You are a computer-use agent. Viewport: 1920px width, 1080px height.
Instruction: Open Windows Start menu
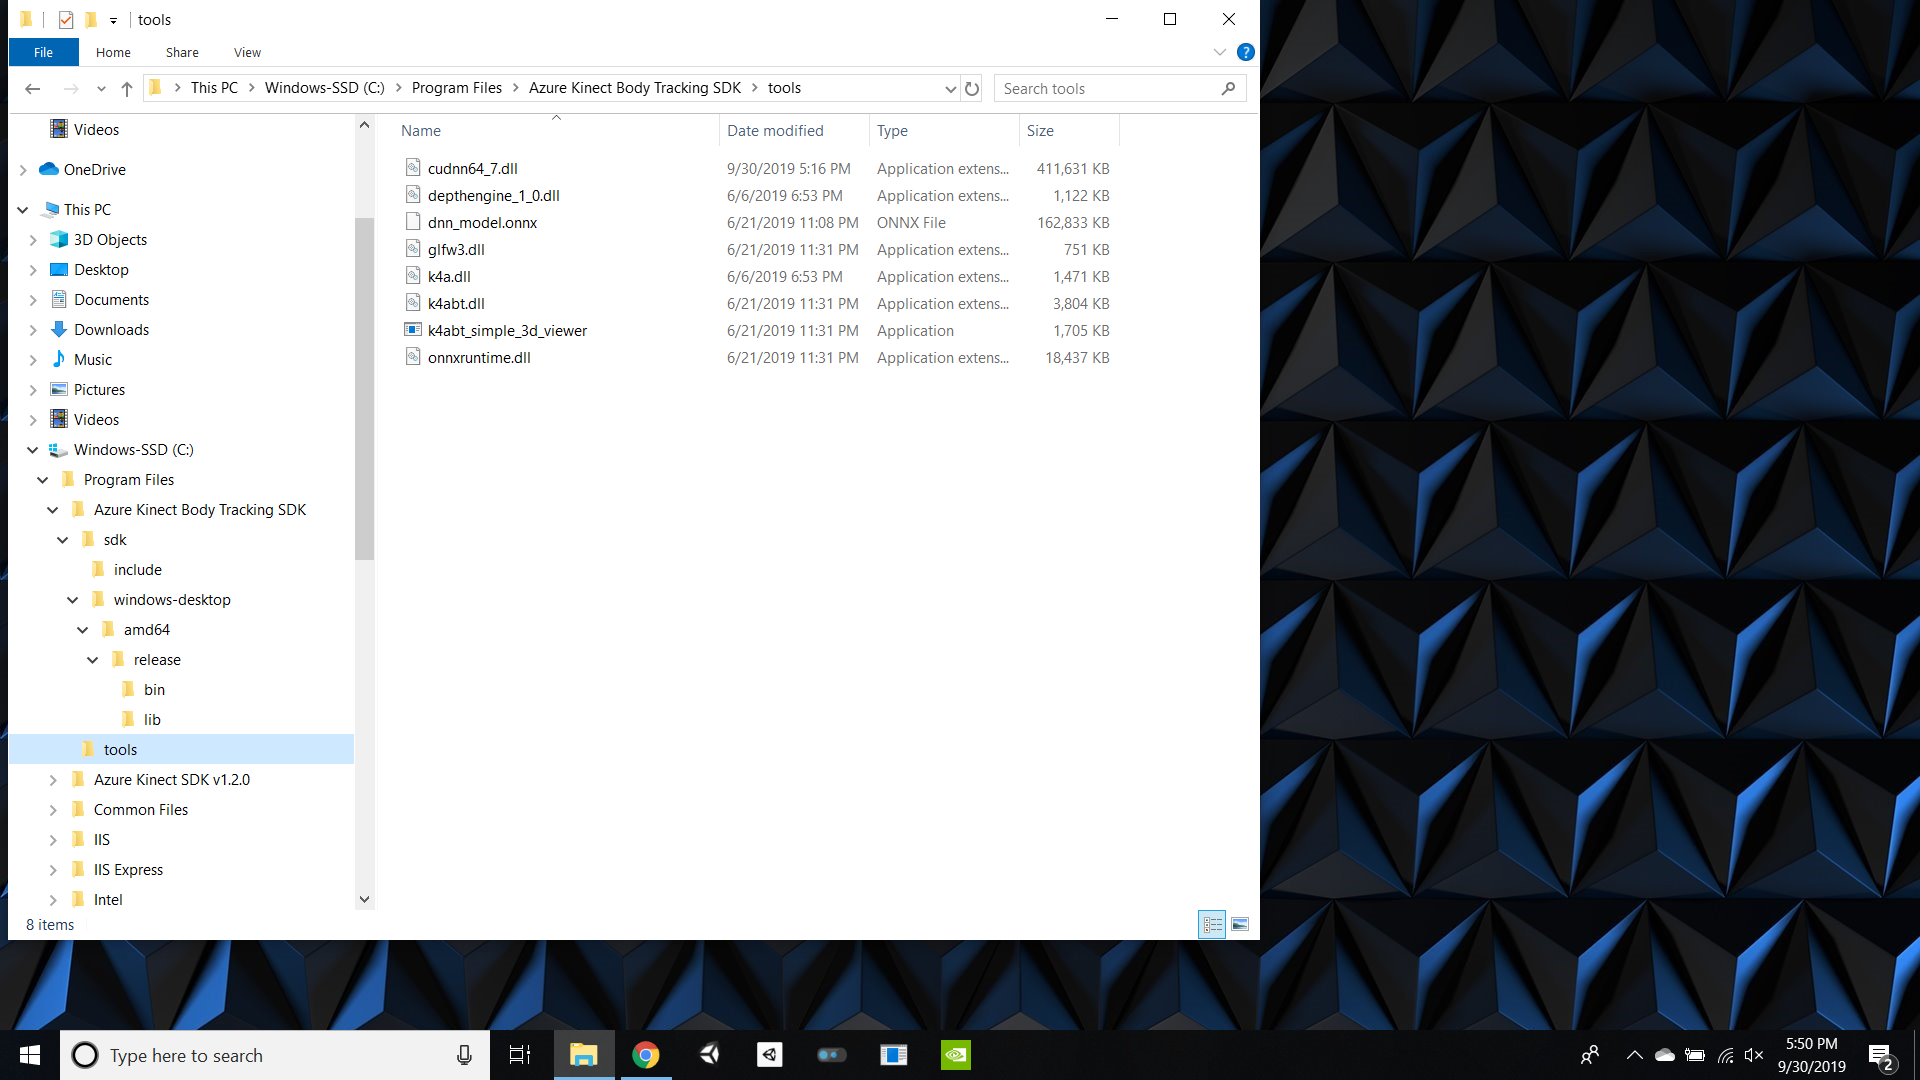pos(30,1055)
